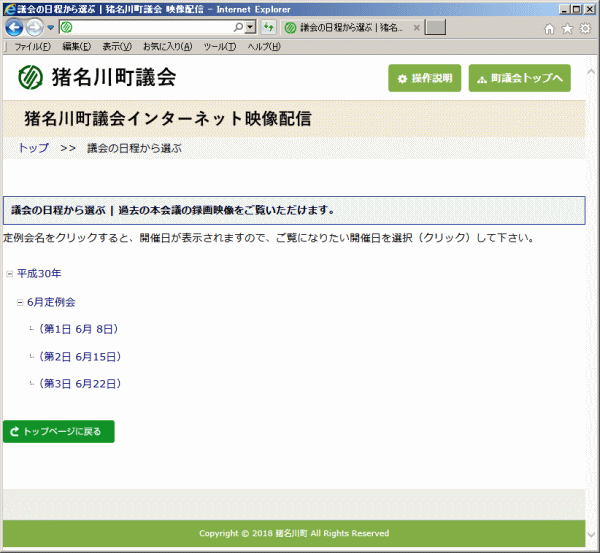The width and height of the screenshot is (600, 553).
Task: Open the 表示(V) menu
Action: (117, 47)
